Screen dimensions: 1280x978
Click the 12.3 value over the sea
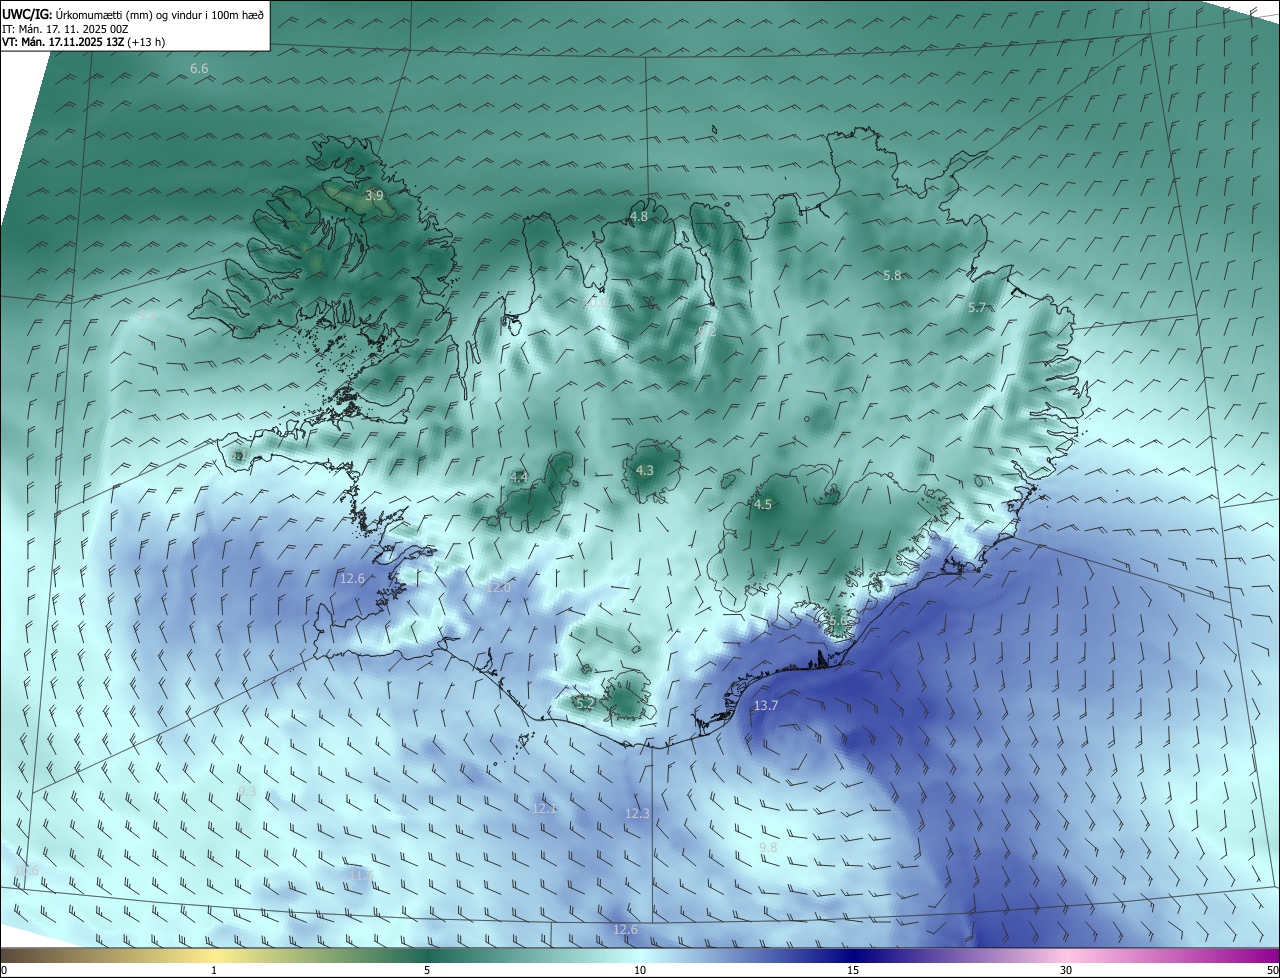(x=637, y=814)
